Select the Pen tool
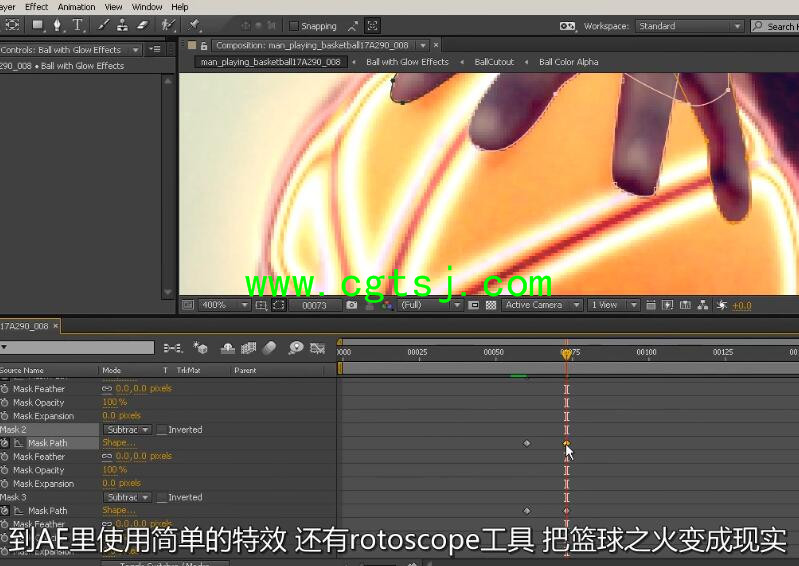 57,25
